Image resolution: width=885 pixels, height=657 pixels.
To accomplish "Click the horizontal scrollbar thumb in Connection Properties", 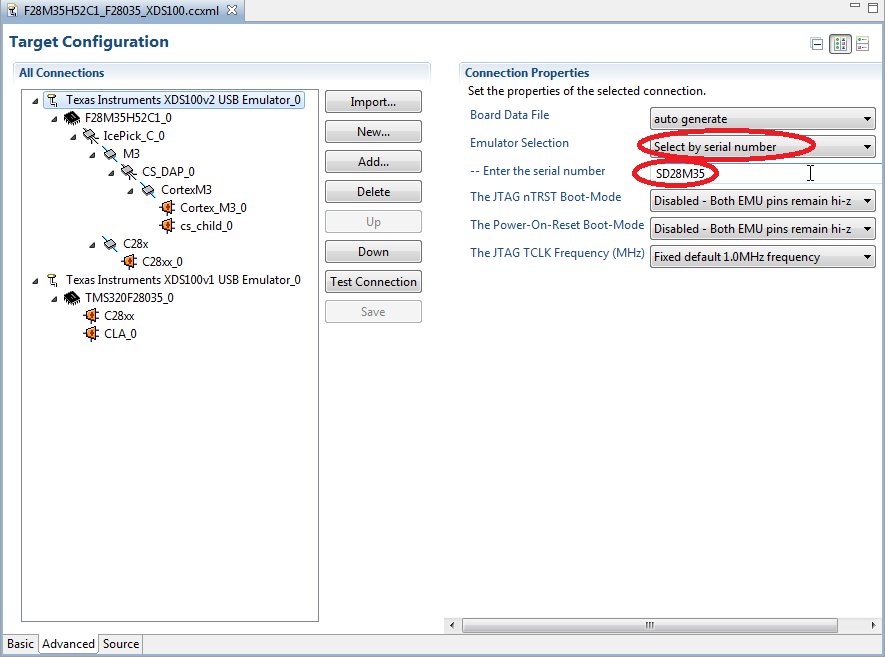I will point(650,625).
